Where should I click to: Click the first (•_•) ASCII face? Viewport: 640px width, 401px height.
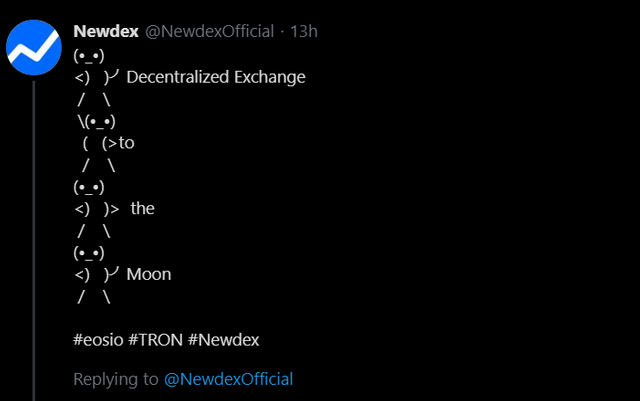[89, 55]
